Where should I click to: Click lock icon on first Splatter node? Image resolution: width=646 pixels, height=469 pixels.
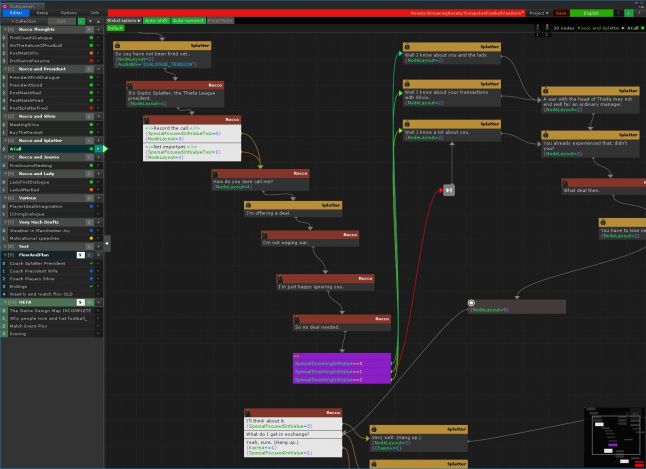[x=118, y=46]
